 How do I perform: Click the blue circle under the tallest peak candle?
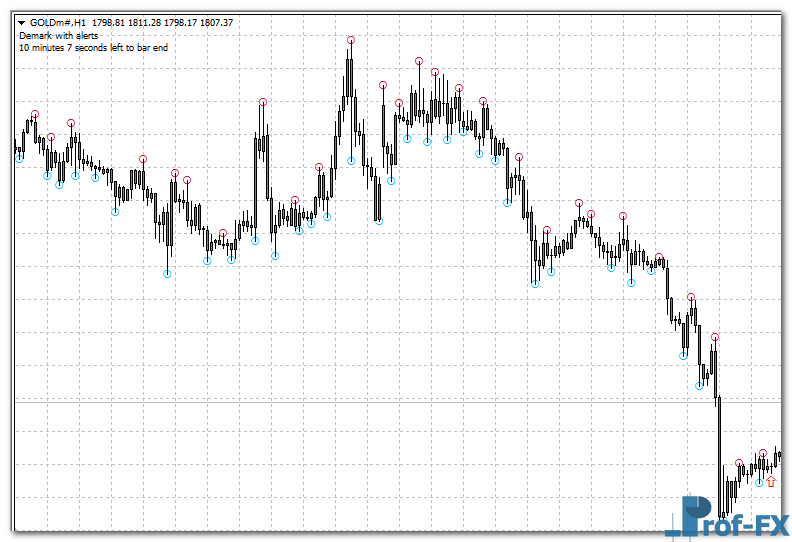point(351,161)
